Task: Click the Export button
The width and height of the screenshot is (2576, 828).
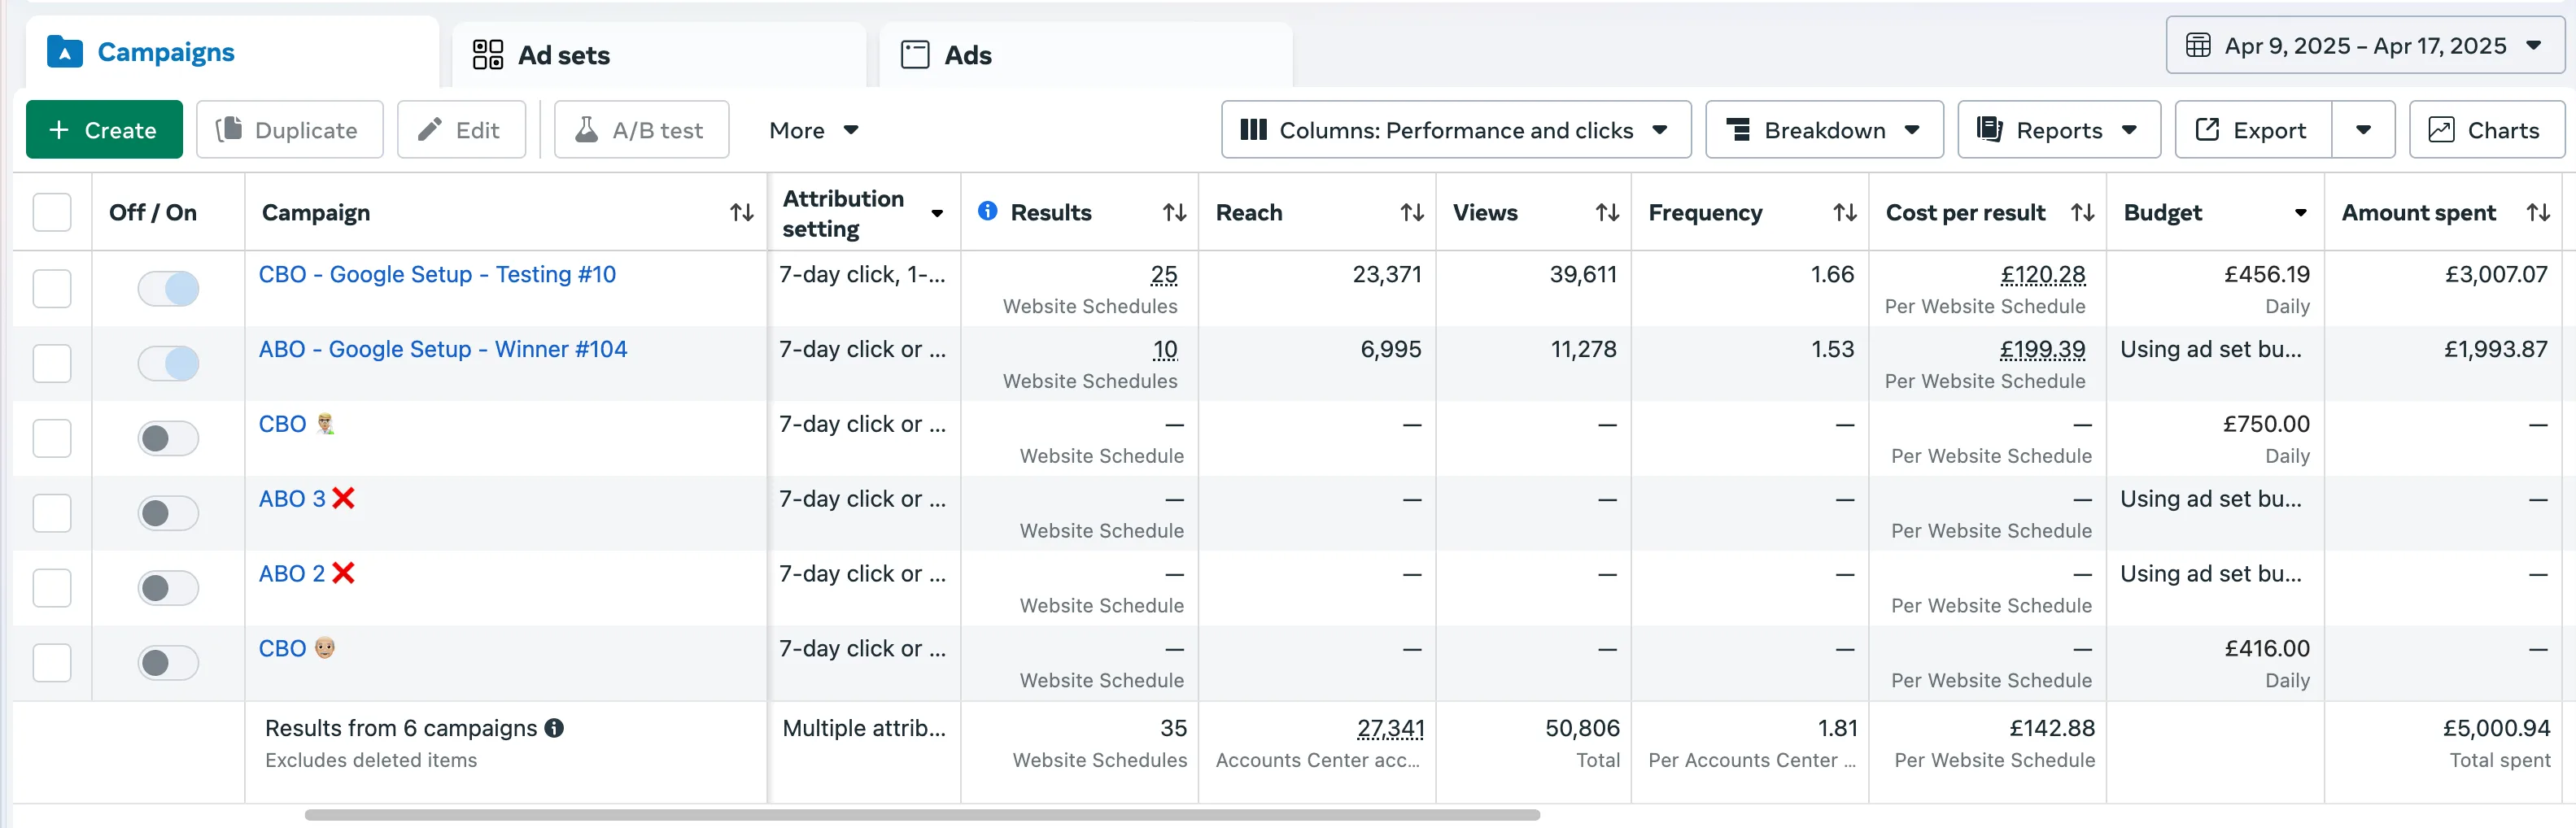Action: [2253, 130]
